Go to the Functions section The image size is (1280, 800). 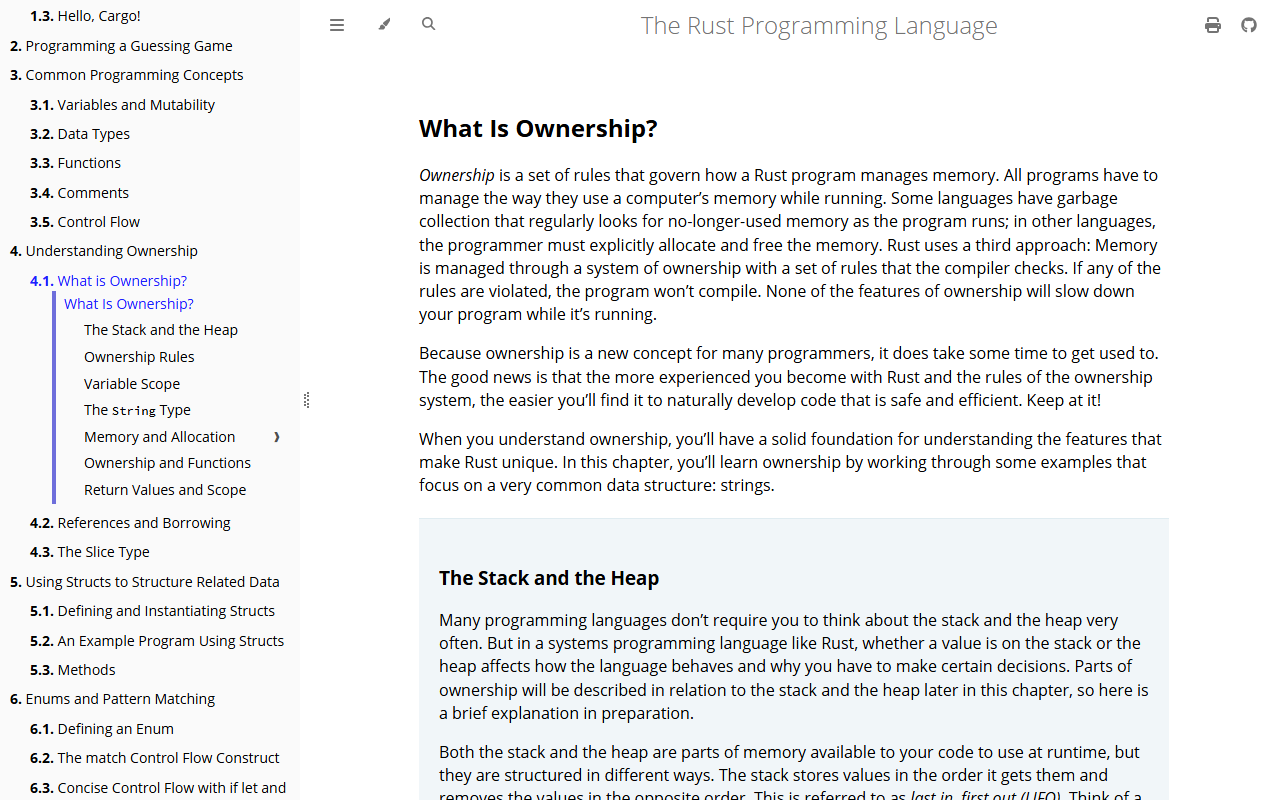pyautogui.click(x=75, y=163)
